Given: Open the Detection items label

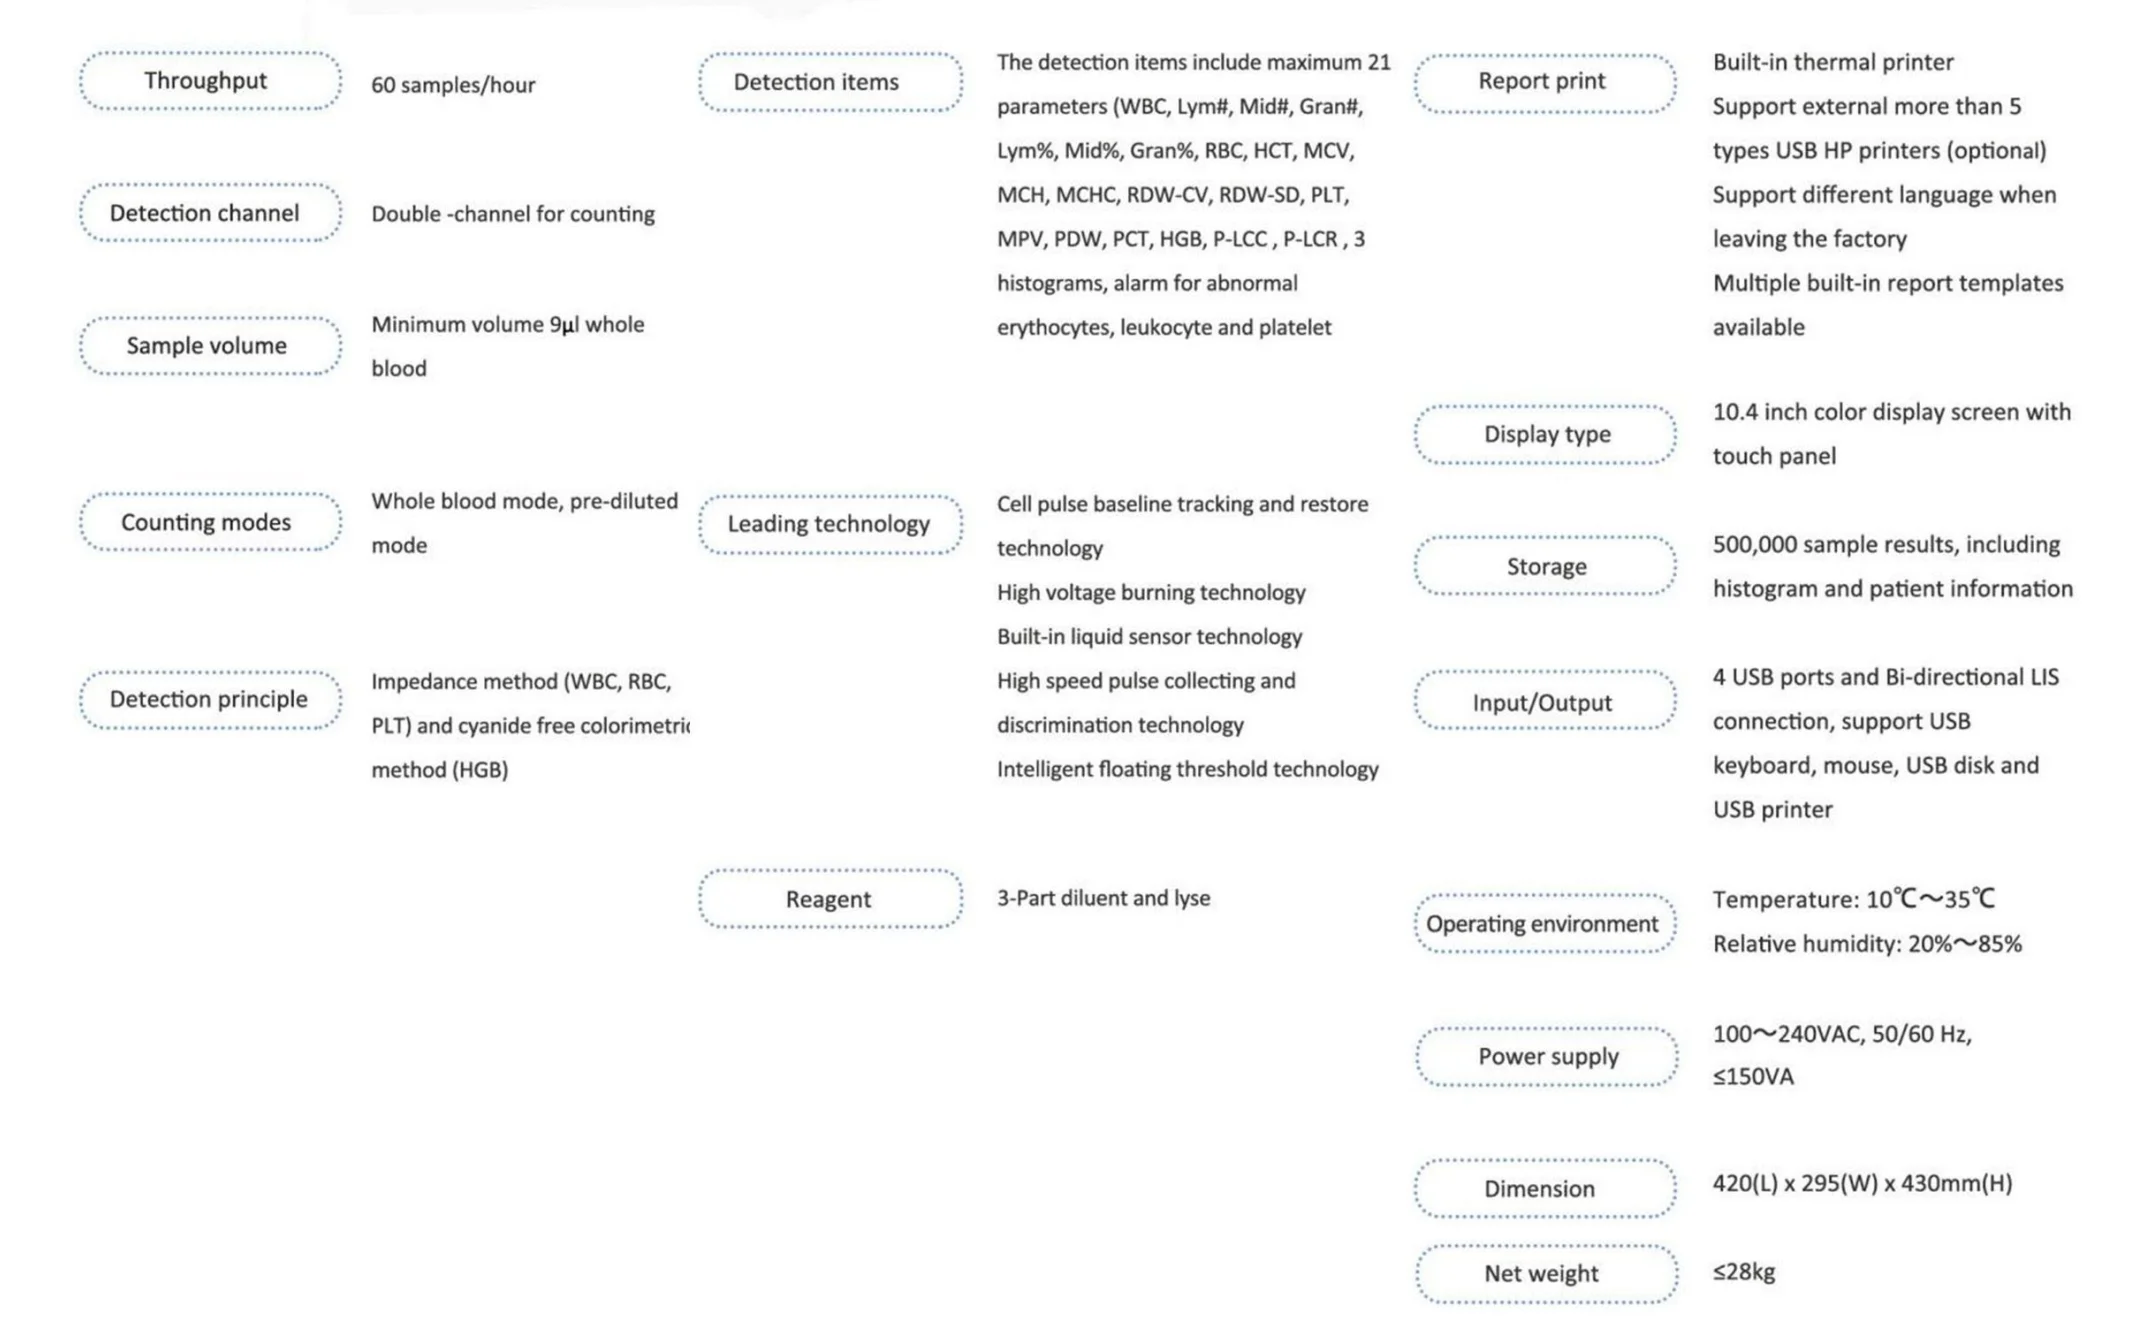Looking at the screenshot, I should 830,82.
